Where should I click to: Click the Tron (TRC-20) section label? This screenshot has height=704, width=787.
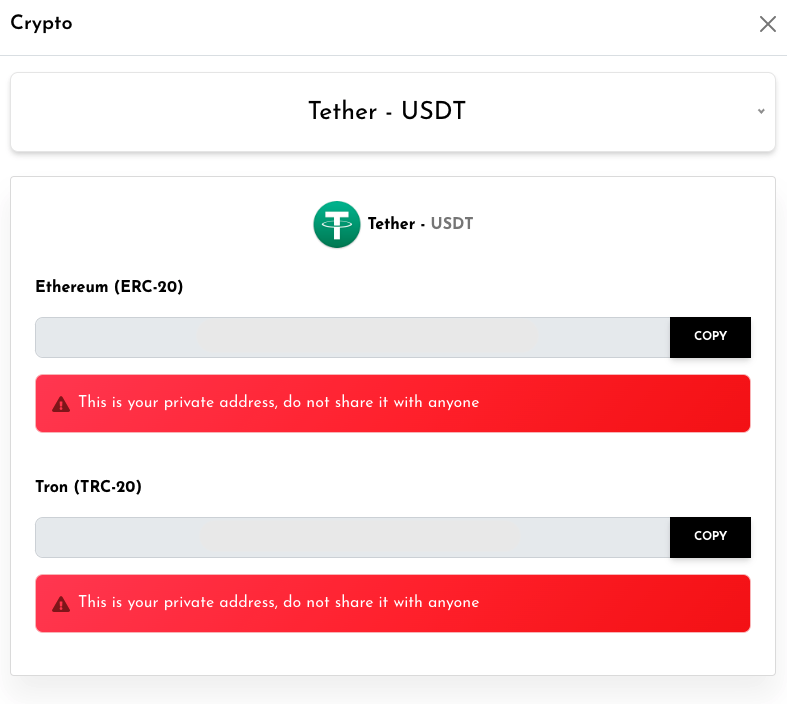(x=88, y=487)
